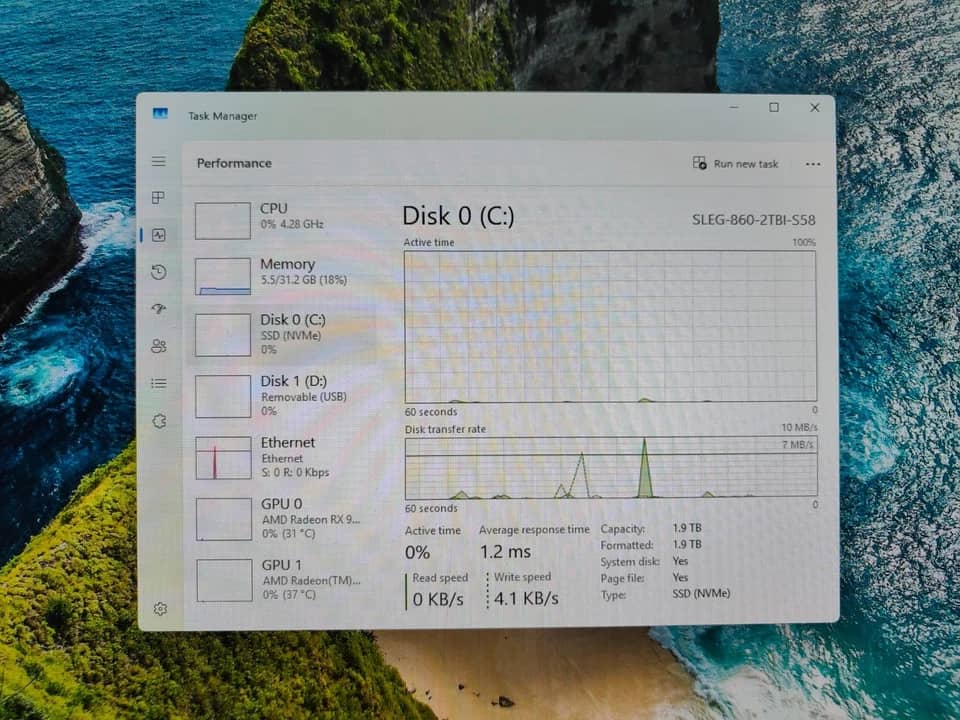The image size is (960, 720).
Task: Click the CPU mini graph thumbnail
Action: point(223,220)
